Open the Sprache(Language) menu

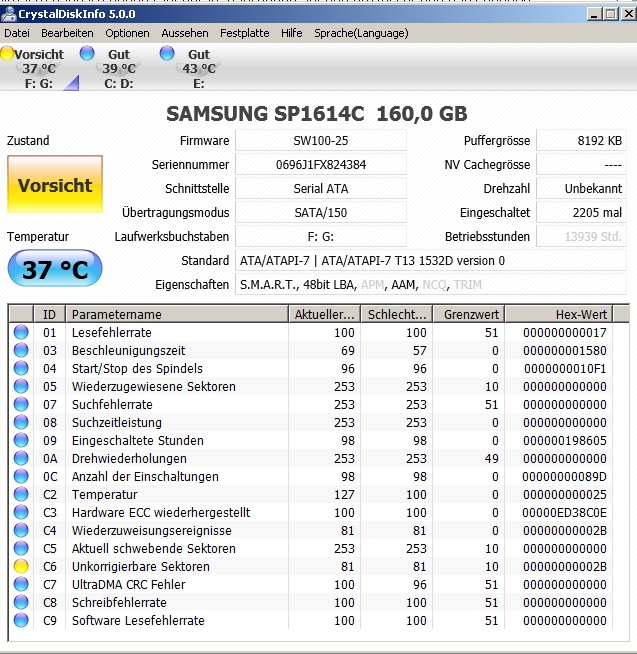coord(361,33)
